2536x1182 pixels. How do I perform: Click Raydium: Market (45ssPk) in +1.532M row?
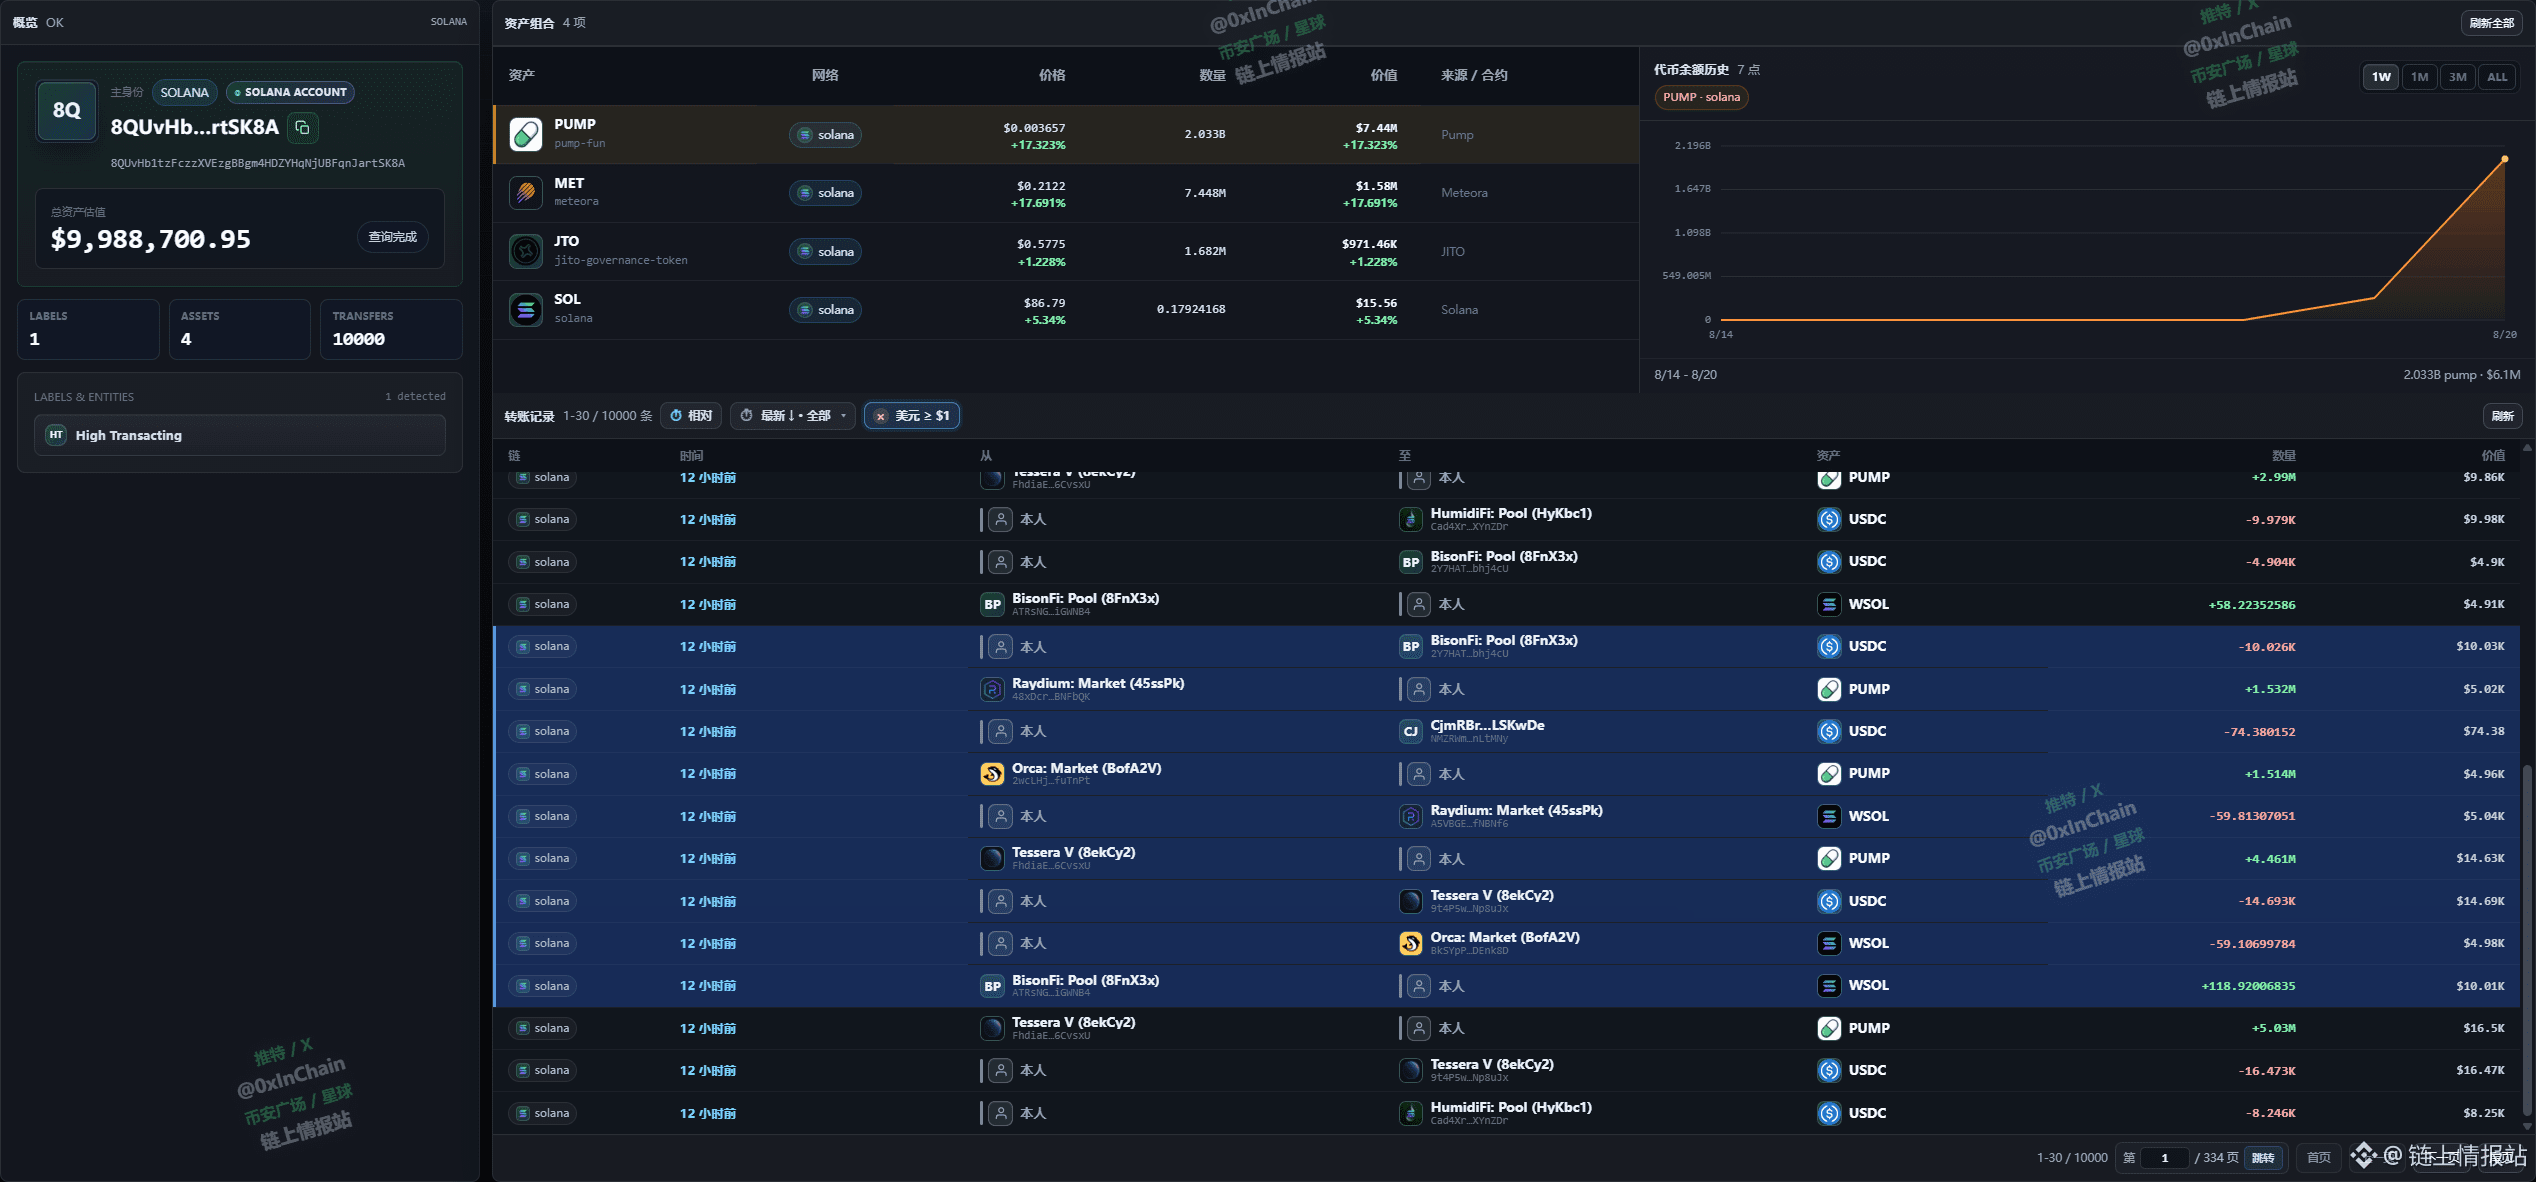[x=1097, y=683]
